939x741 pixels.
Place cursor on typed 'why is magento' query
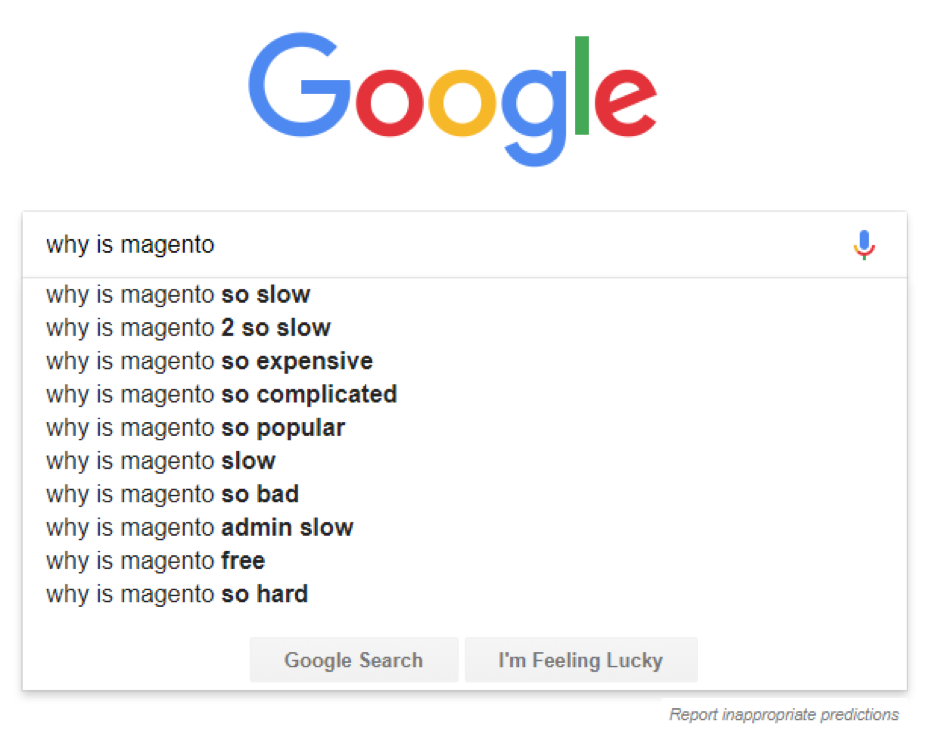tap(130, 245)
